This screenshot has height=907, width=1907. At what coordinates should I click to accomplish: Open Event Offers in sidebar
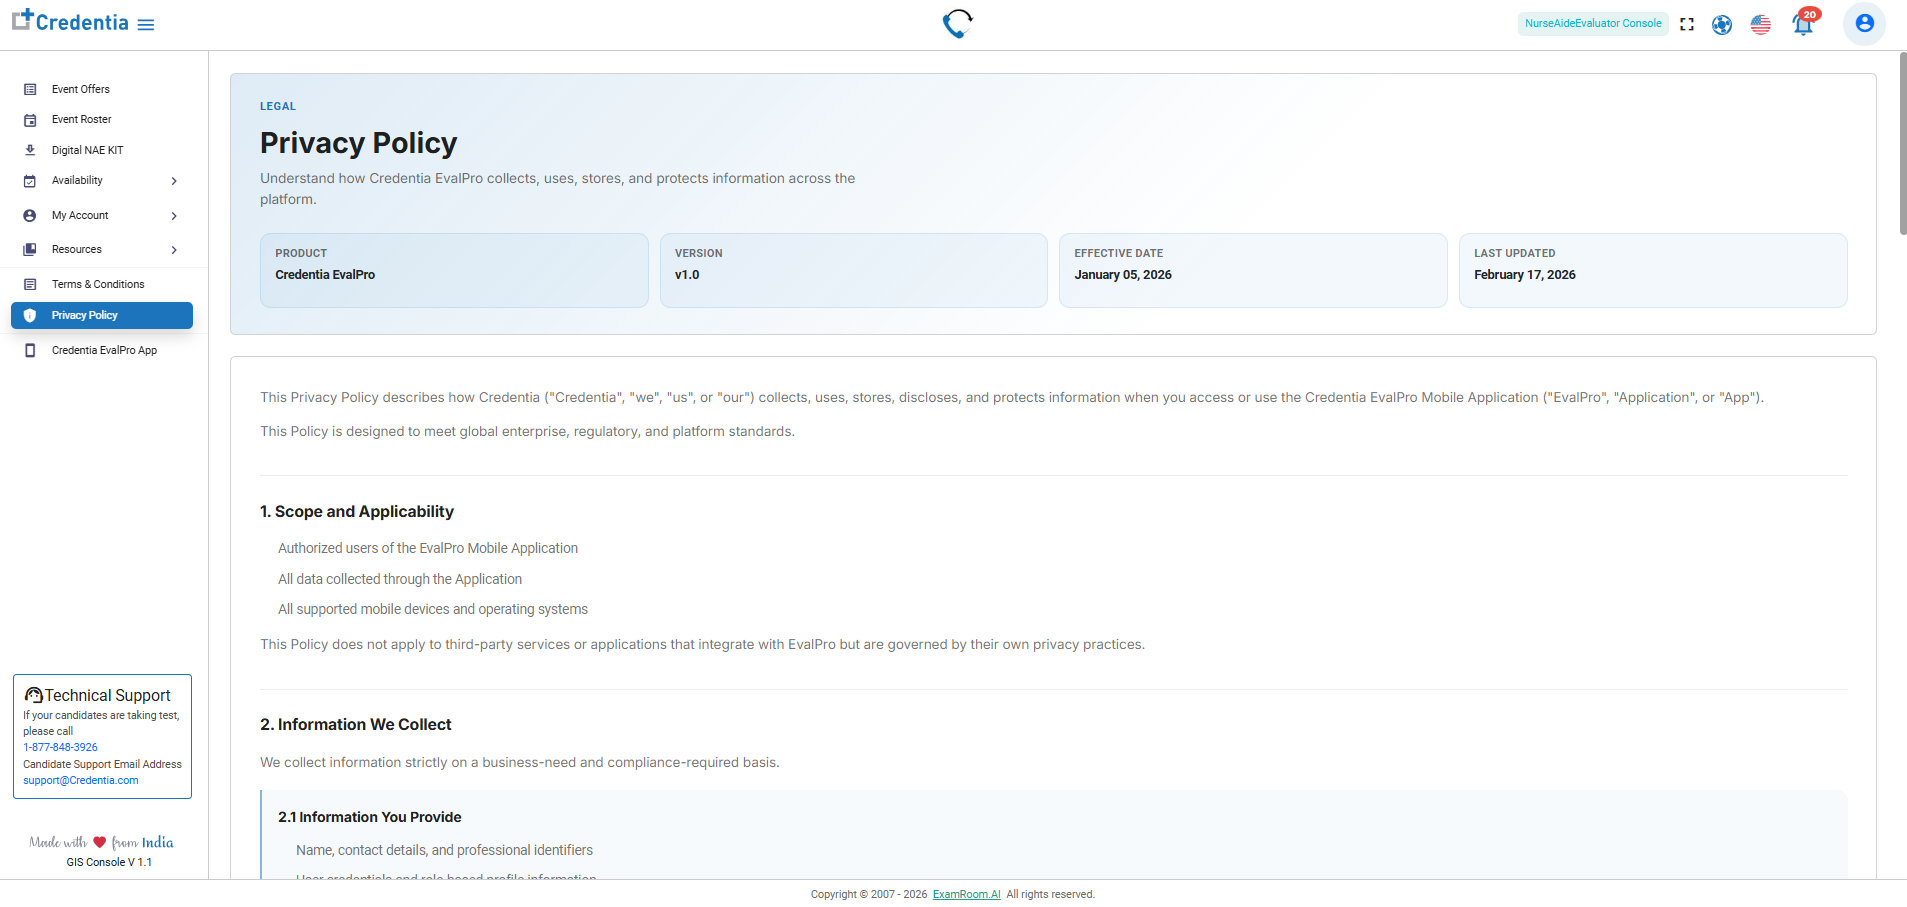tap(81, 90)
